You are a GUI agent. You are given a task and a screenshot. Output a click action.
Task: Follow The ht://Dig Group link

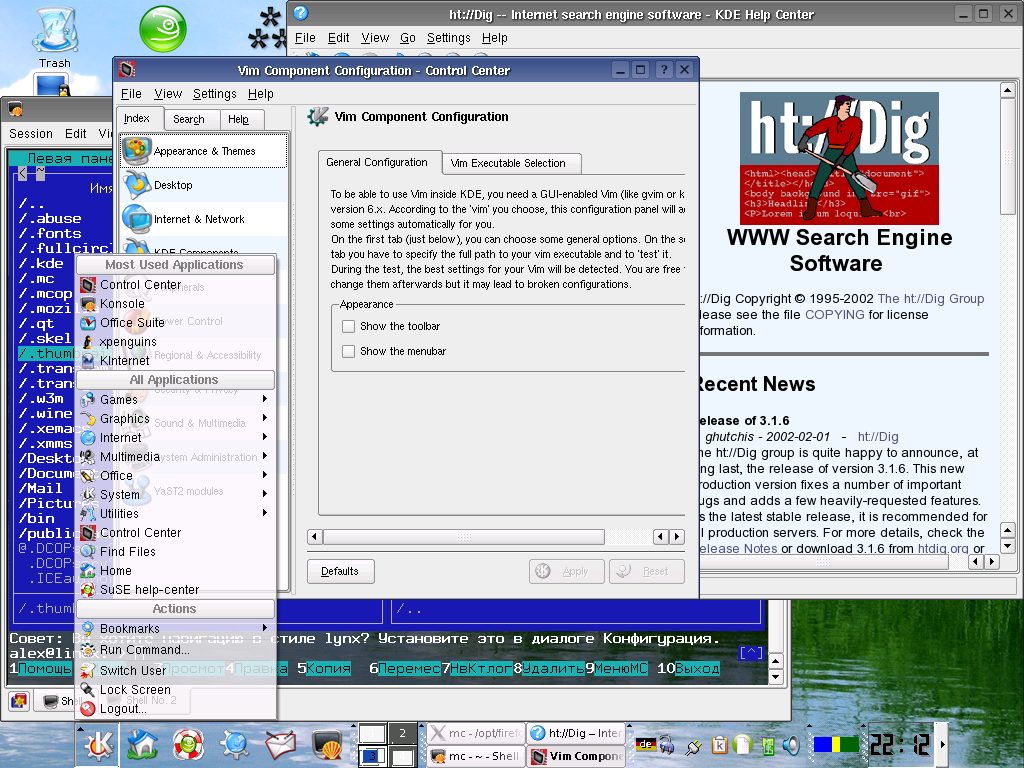tap(931, 298)
